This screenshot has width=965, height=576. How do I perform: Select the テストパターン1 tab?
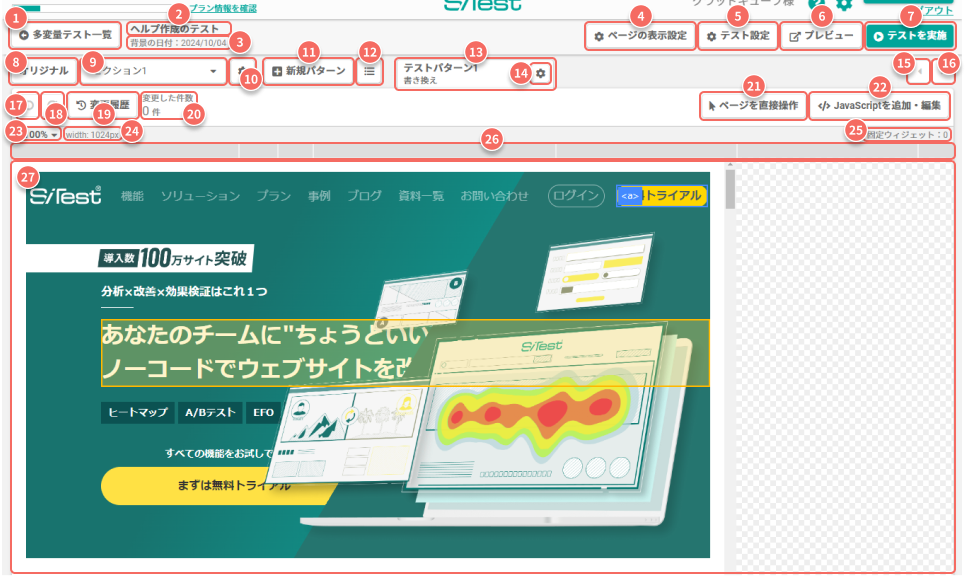coord(475,74)
